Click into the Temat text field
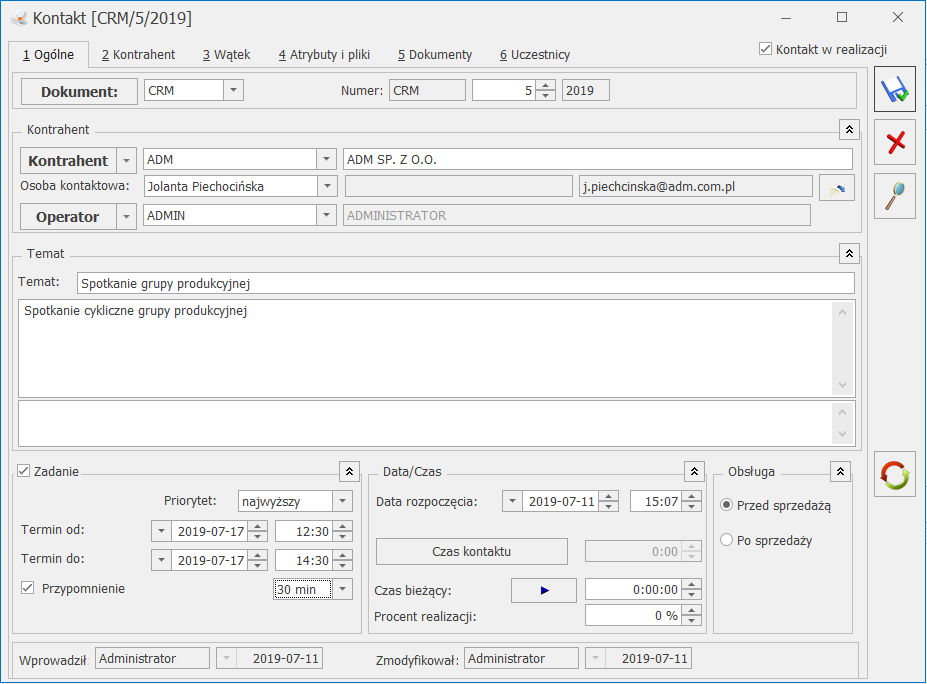Screen dimensions: 927x684 click(465, 284)
